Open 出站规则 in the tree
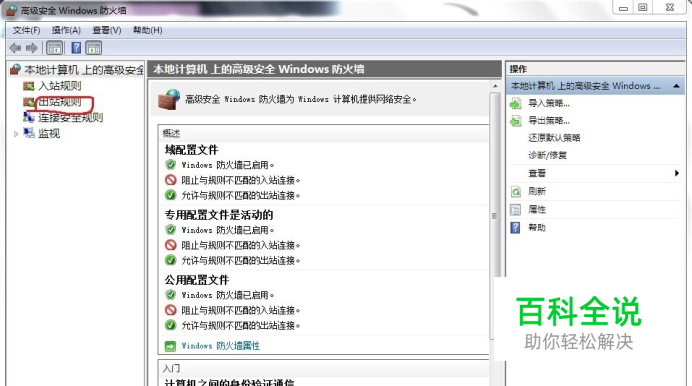 60,102
